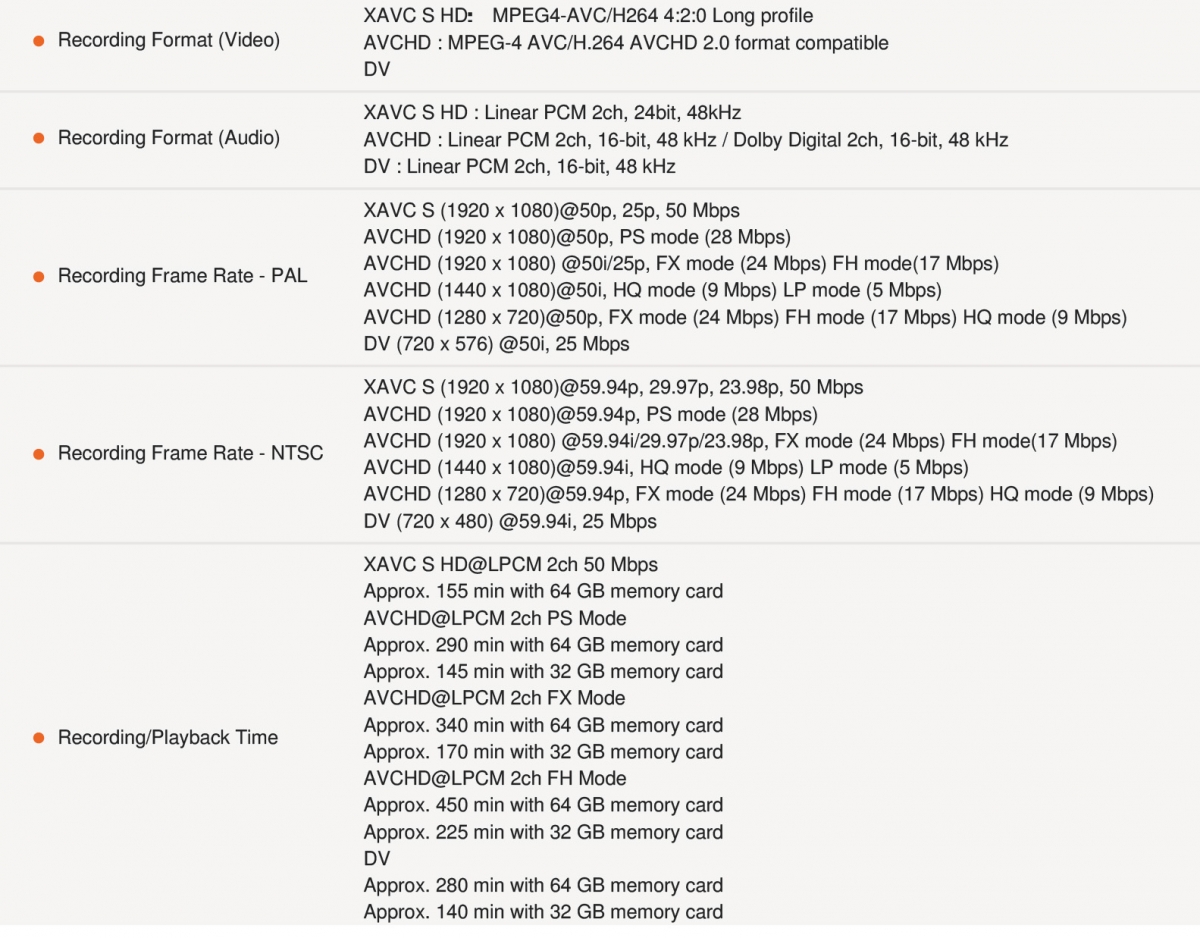
Task: Click the orange bullet beside Recording Format (Audio)
Action: point(38,138)
